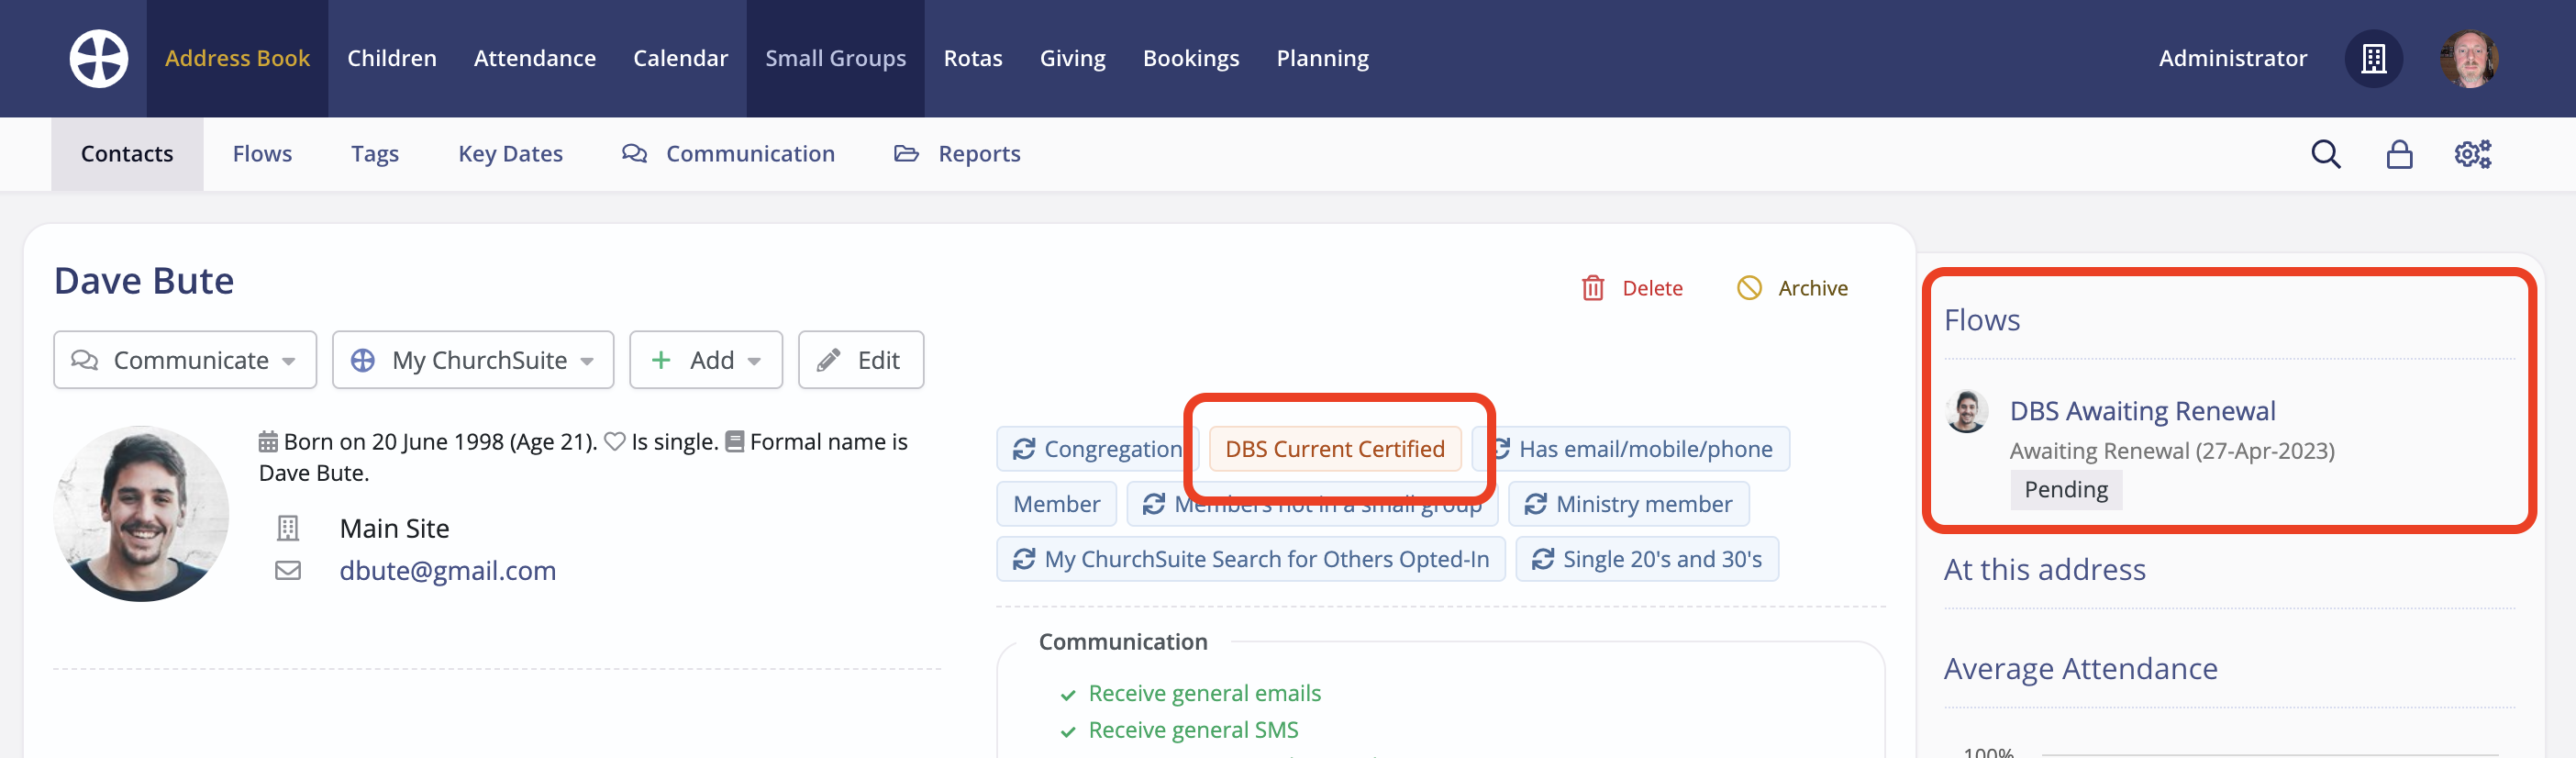Screen dimensions: 2576x758
Task: Click the calendar icon beside the birth date
Action: pyautogui.click(x=268, y=442)
